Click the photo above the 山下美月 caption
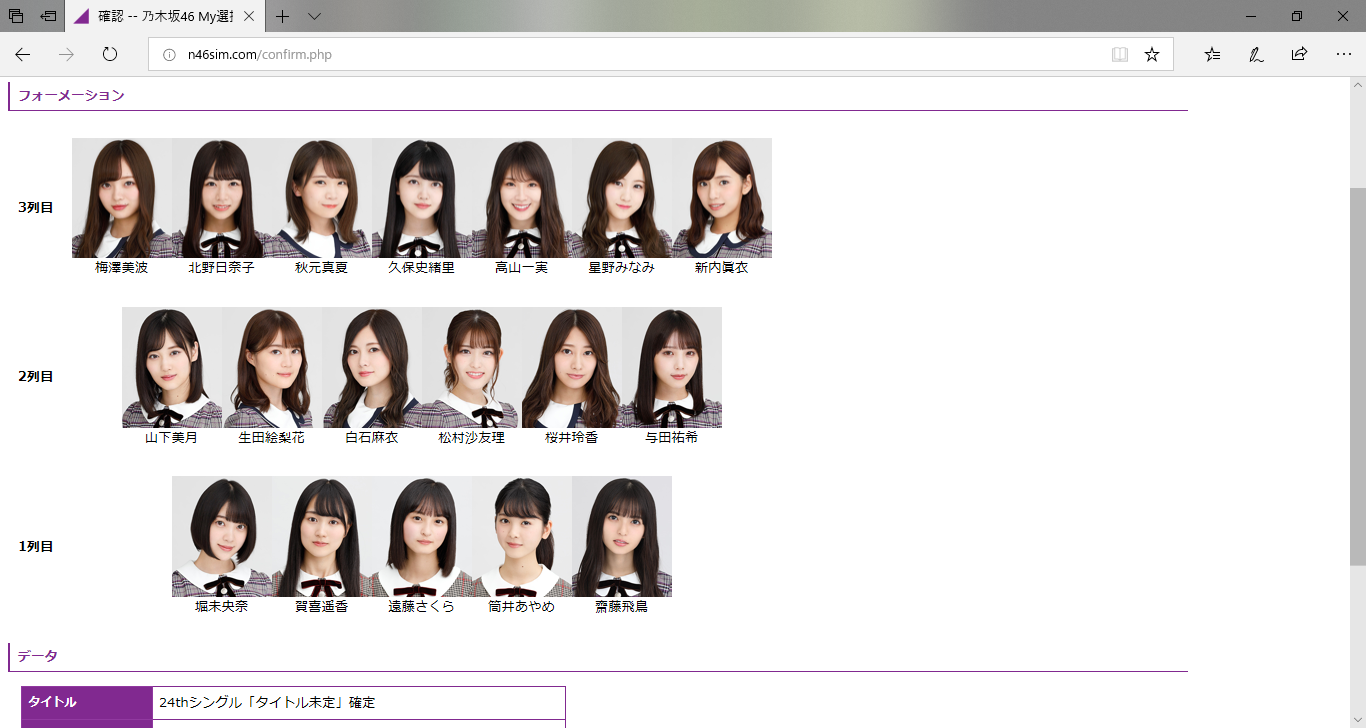The height and width of the screenshot is (728, 1366). coord(172,367)
